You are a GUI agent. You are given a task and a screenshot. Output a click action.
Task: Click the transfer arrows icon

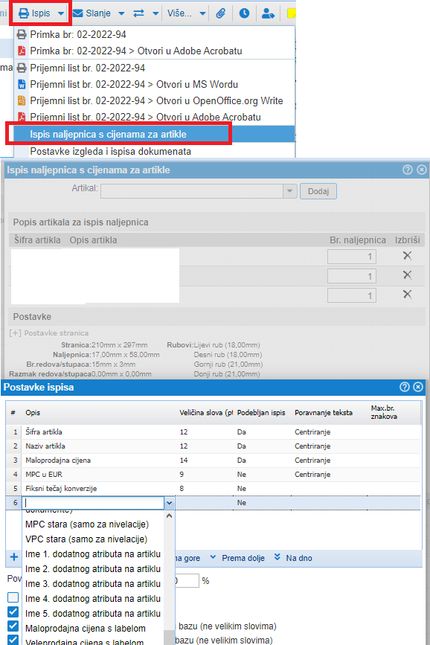(139, 14)
